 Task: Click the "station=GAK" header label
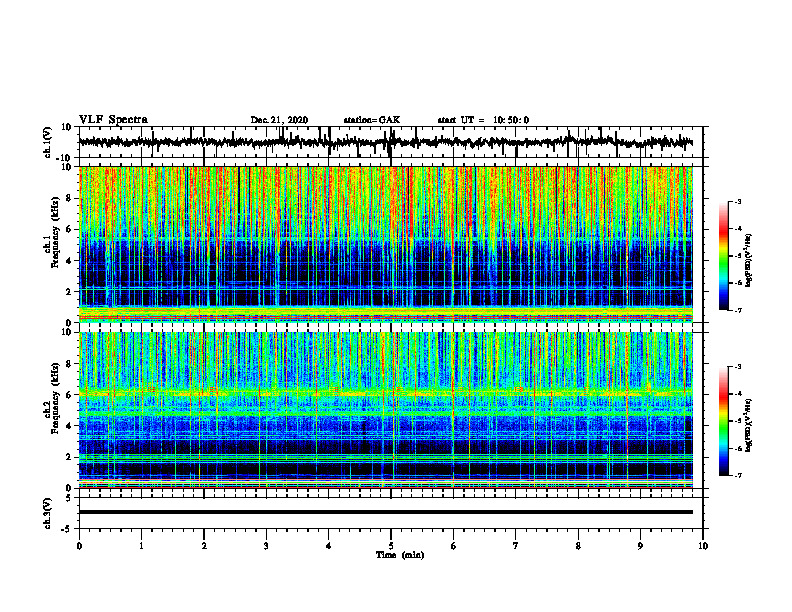tap(372, 120)
